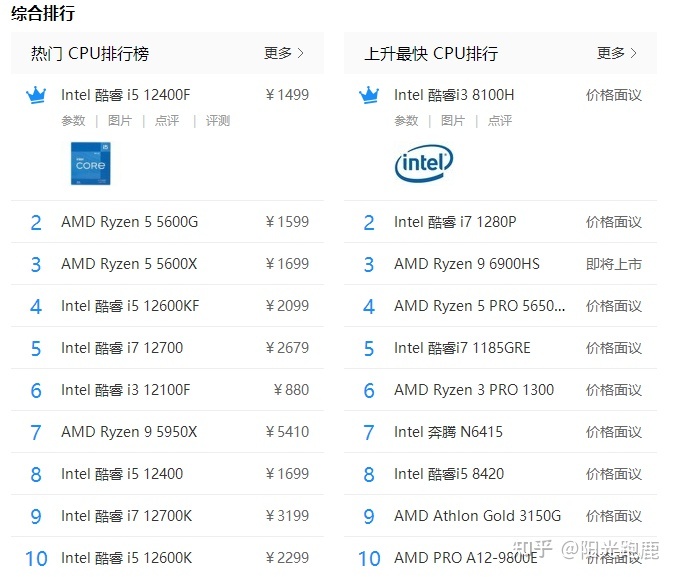676x577 pixels.
Task: Select AMD Ryzen 5 5600X entry
Action: pyautogui.click(x=129, y=263)
